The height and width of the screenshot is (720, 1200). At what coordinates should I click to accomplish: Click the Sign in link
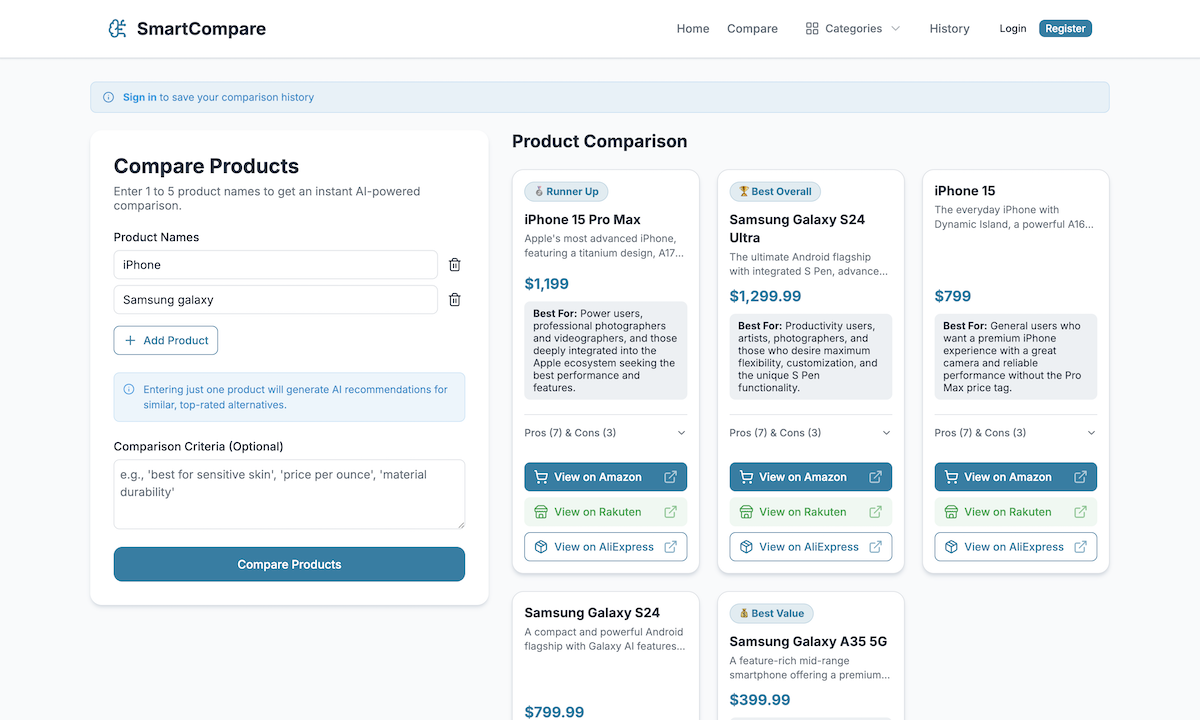pyautogui.click(x=139, y=97)
